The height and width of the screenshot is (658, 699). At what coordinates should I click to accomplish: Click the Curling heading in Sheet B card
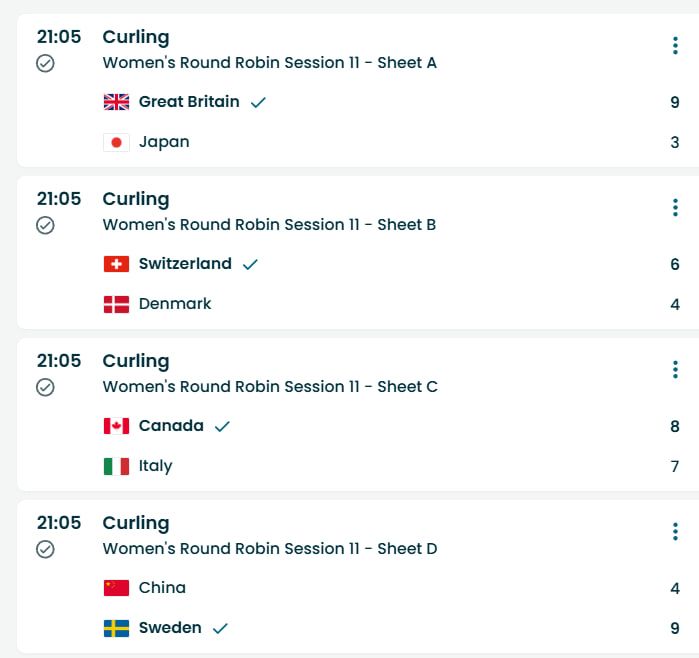coord(136,199)
